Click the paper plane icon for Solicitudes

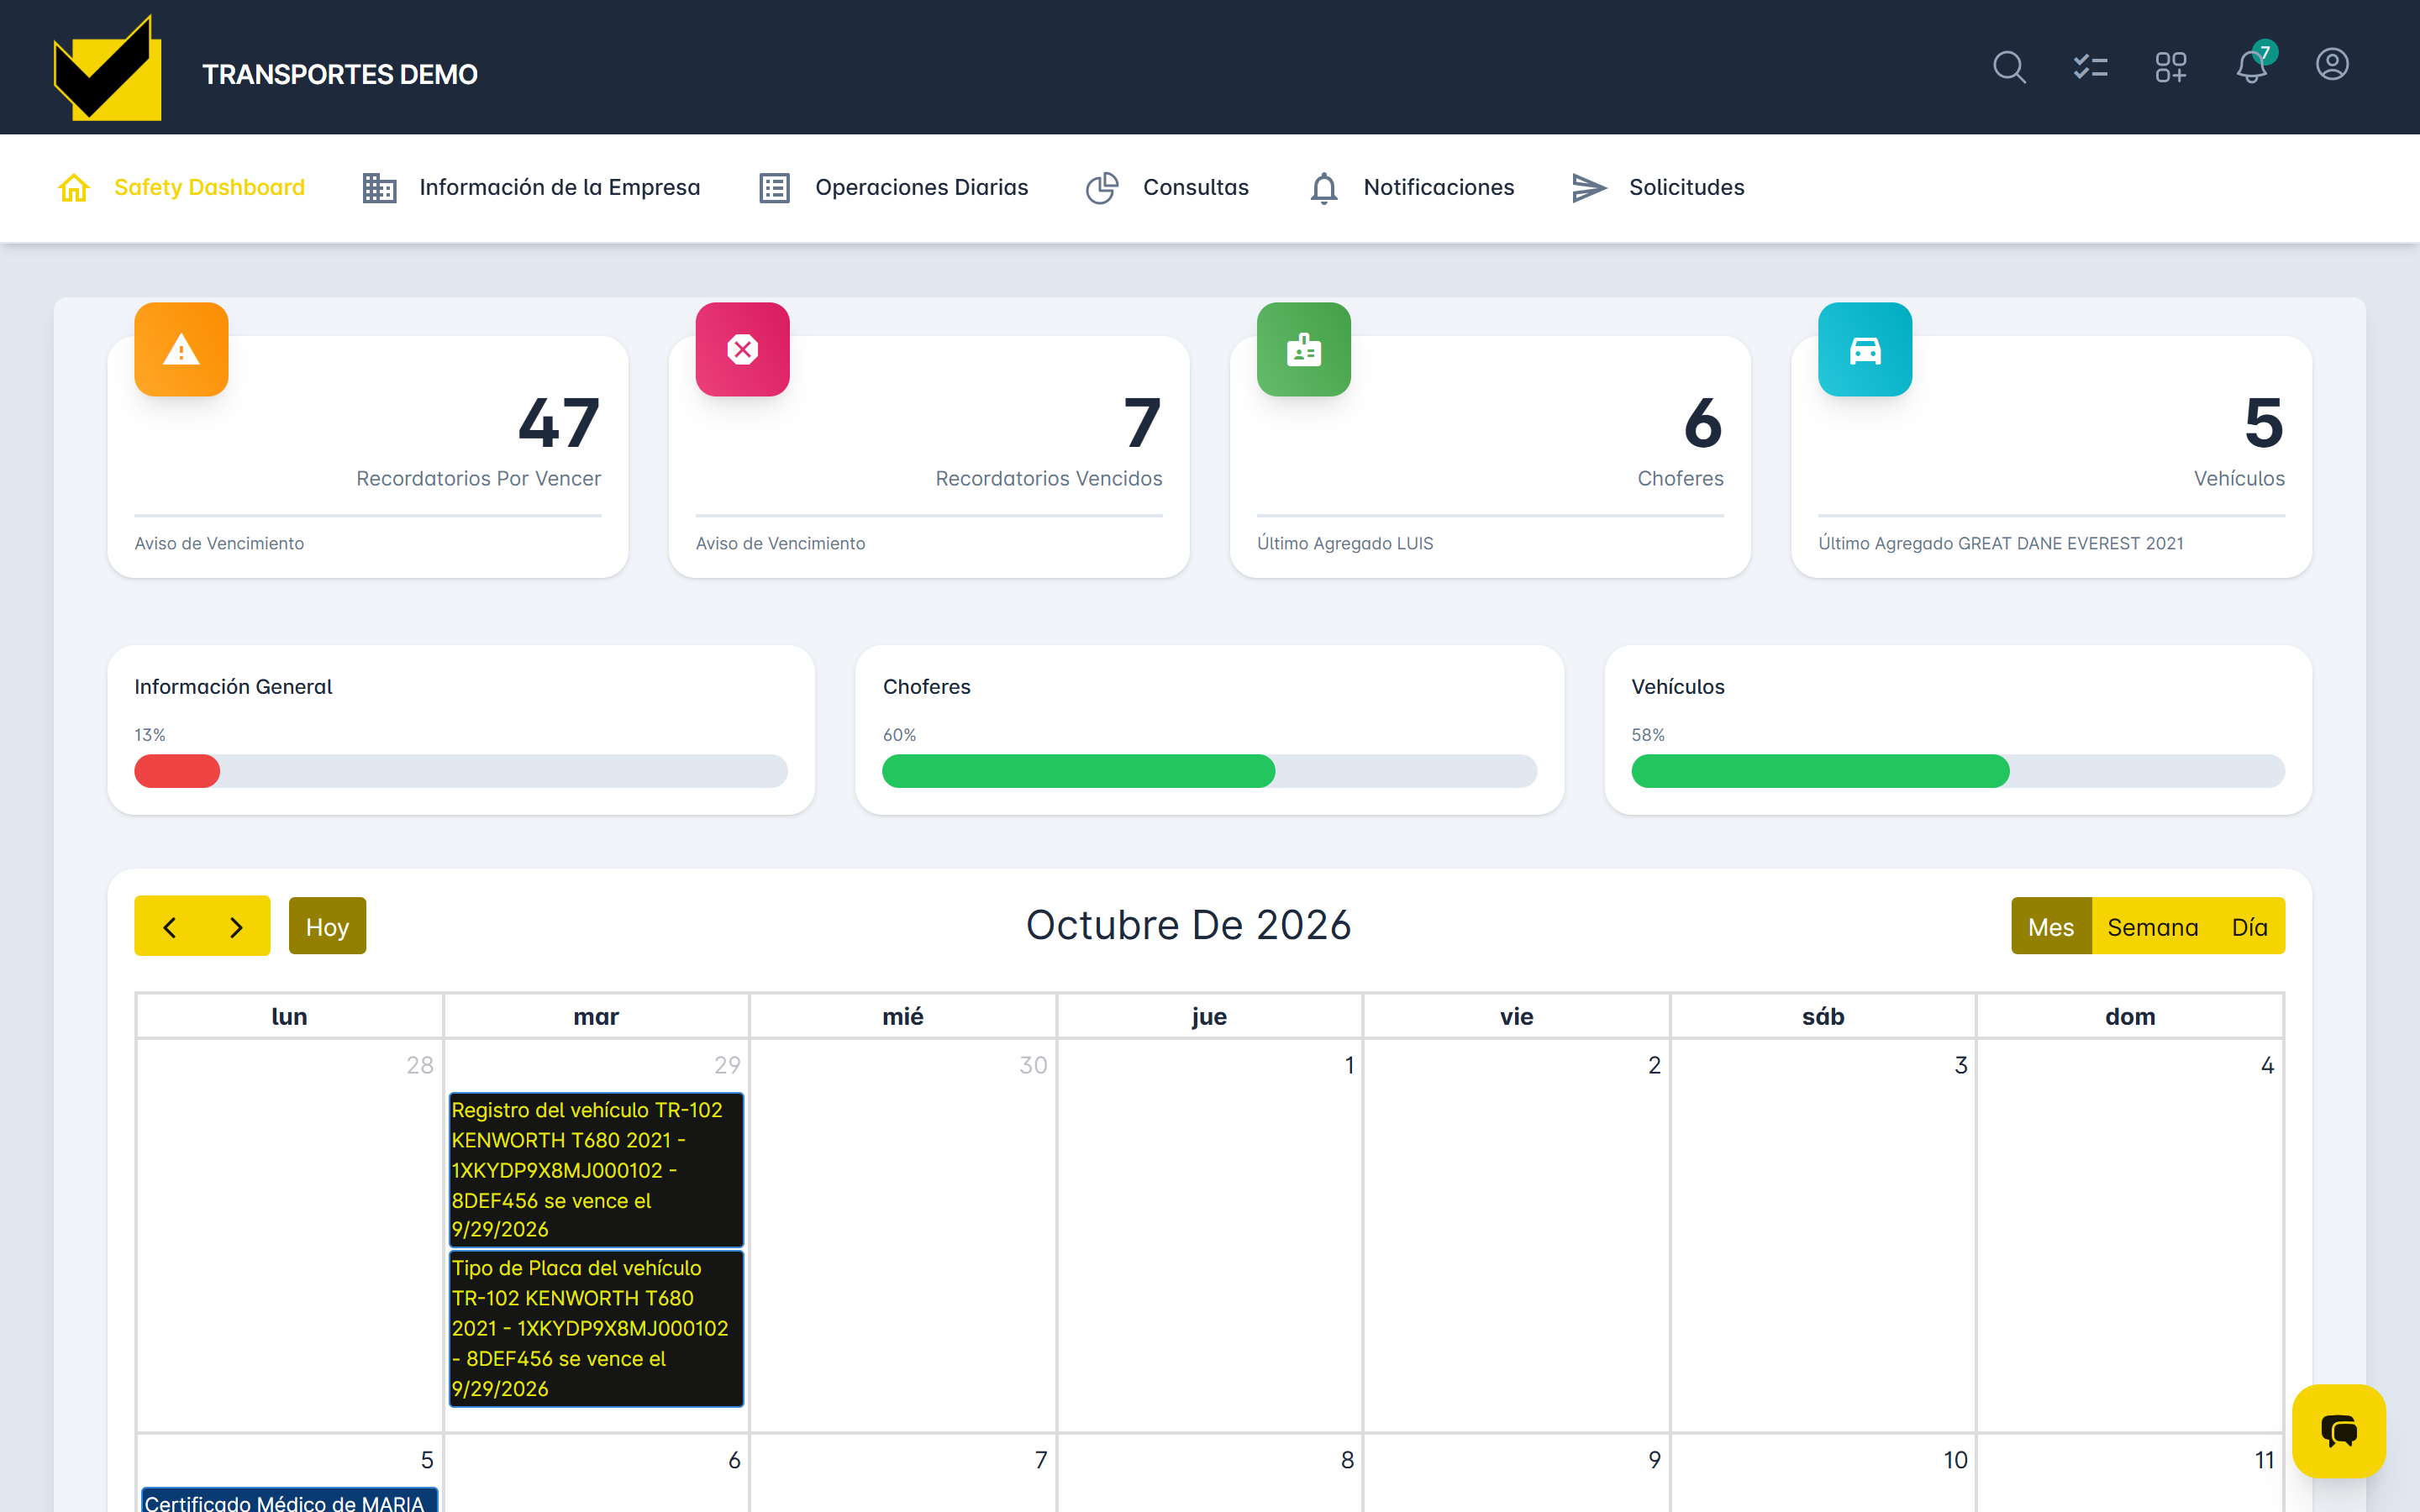[1588, 187]
